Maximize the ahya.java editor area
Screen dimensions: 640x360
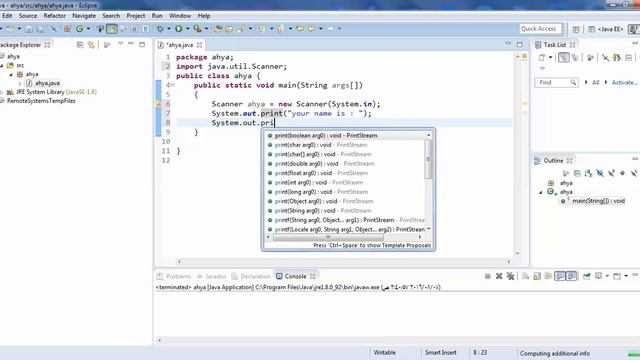(x=520, y=44)
